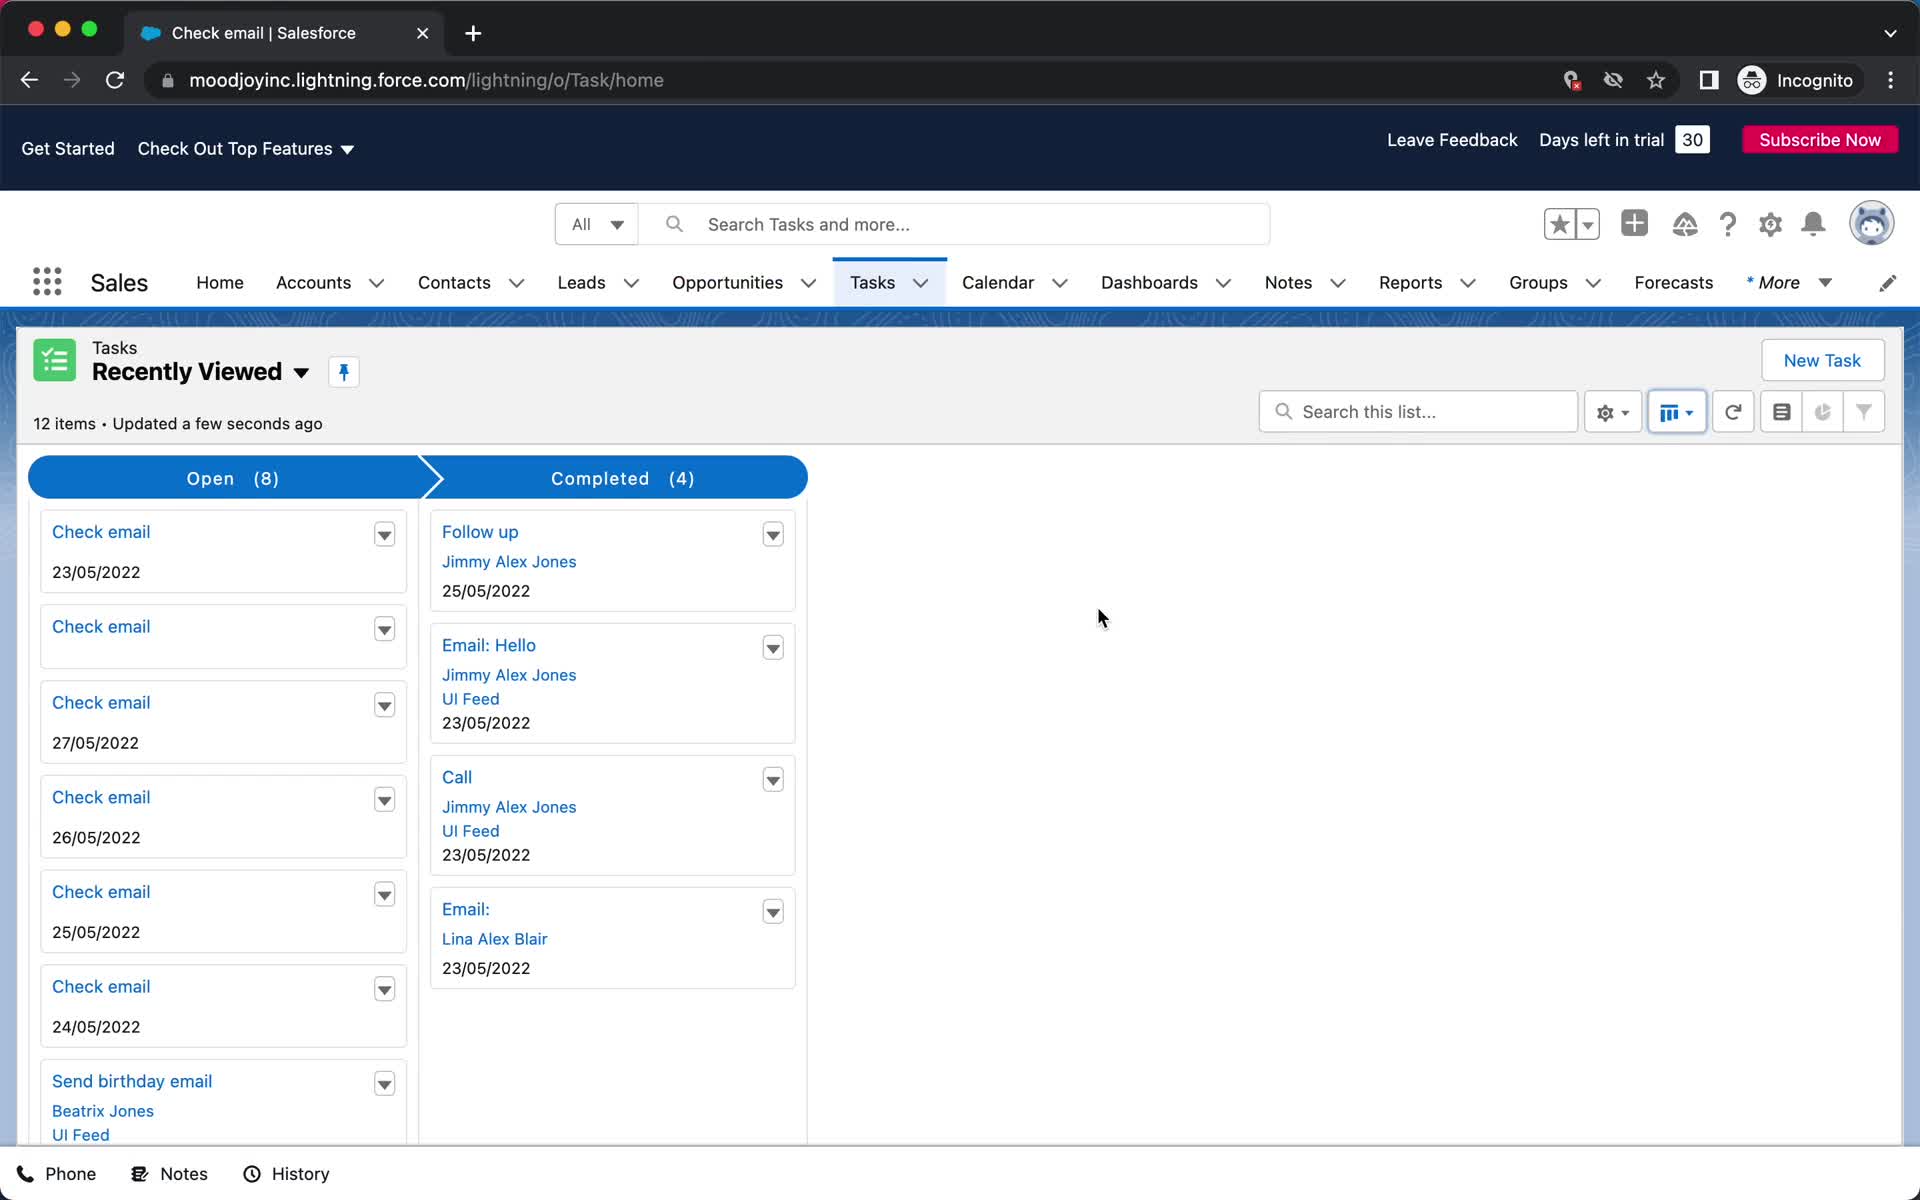This screenshot has height=1200, width=1920.
Task: Refresh the task list
Action: [x=1733, y=412]
